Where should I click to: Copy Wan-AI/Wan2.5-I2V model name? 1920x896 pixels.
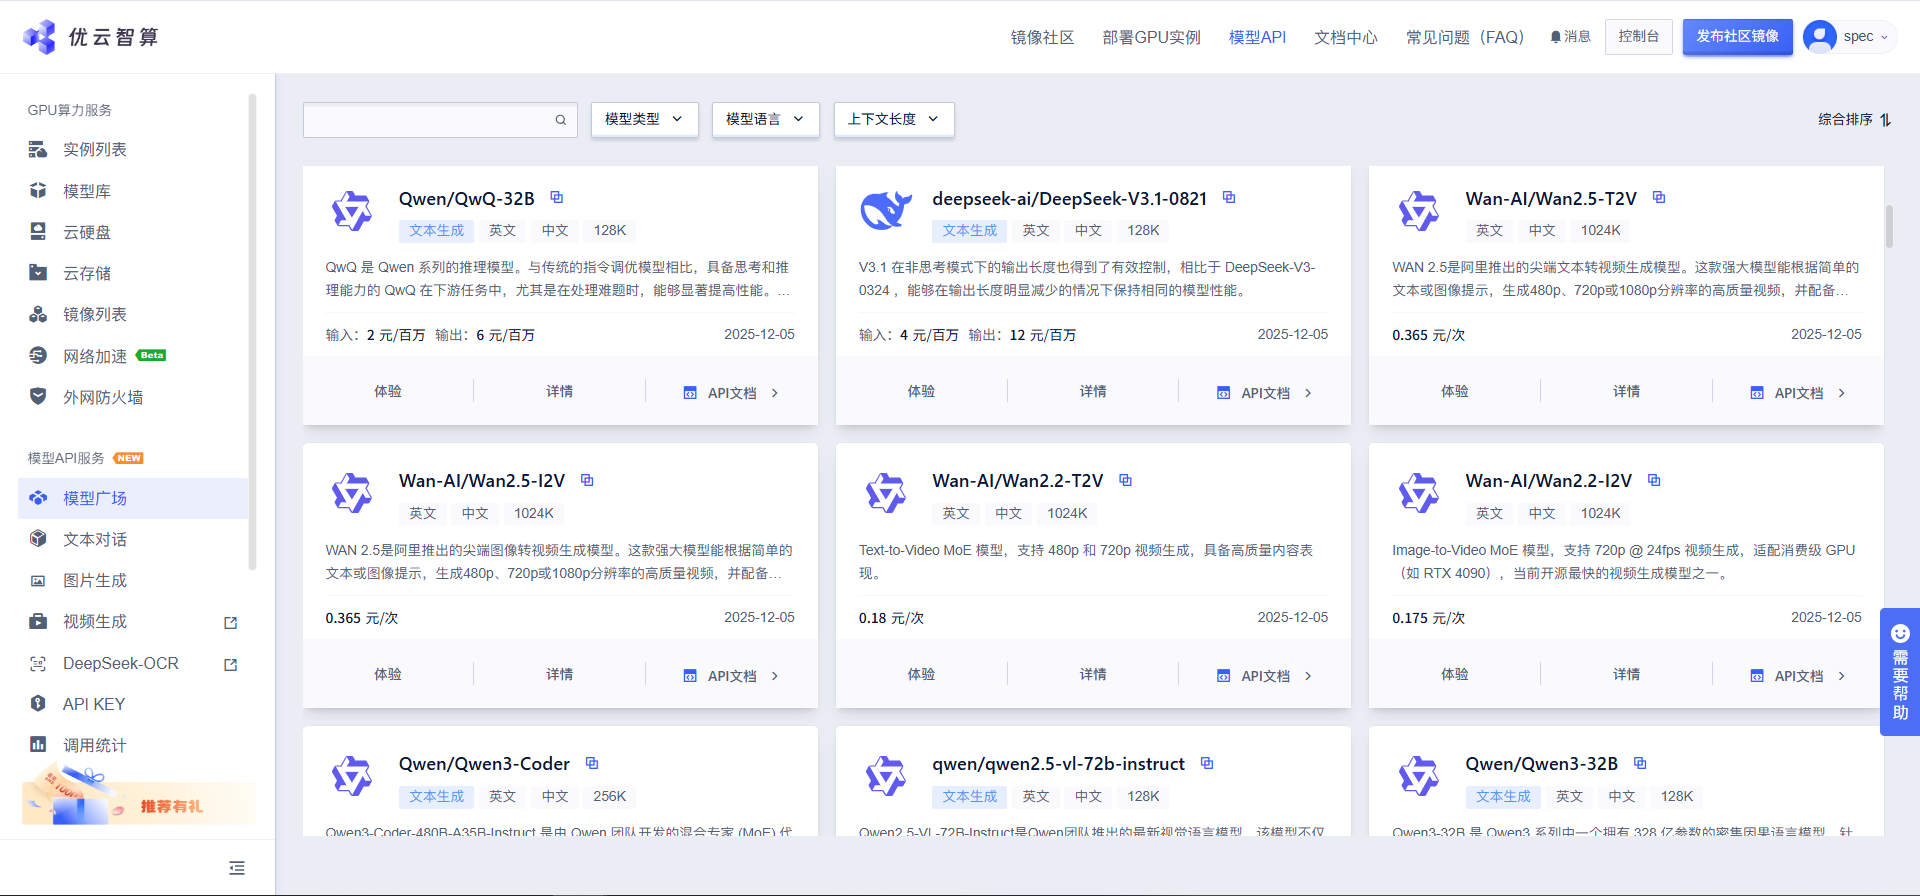pos(587,480)
